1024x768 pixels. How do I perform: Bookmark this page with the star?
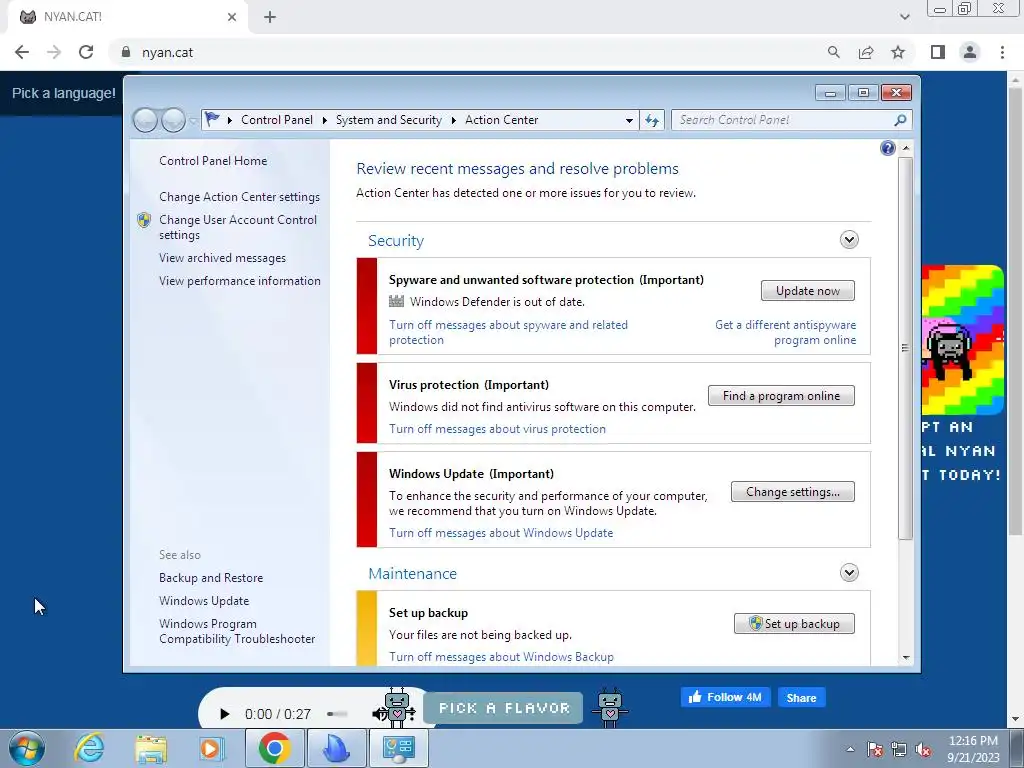898,52
